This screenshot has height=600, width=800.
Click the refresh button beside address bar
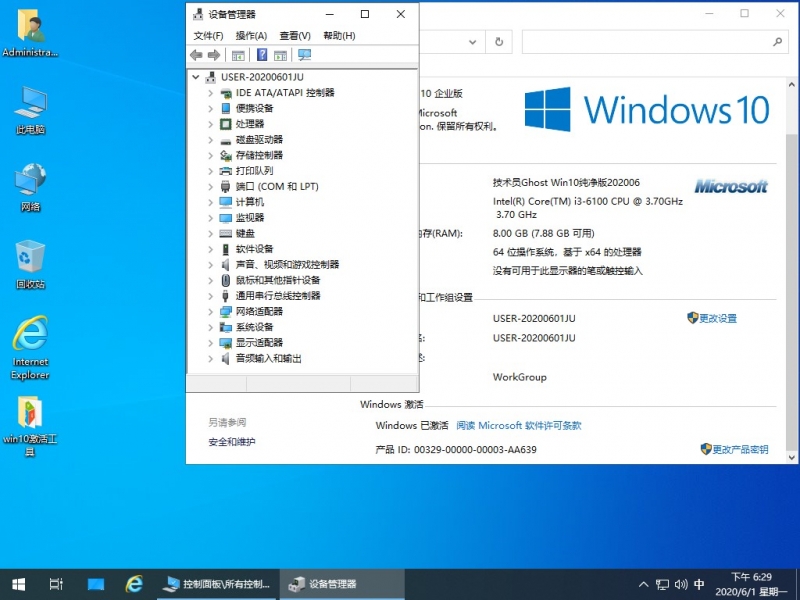(x=499, y=42)
